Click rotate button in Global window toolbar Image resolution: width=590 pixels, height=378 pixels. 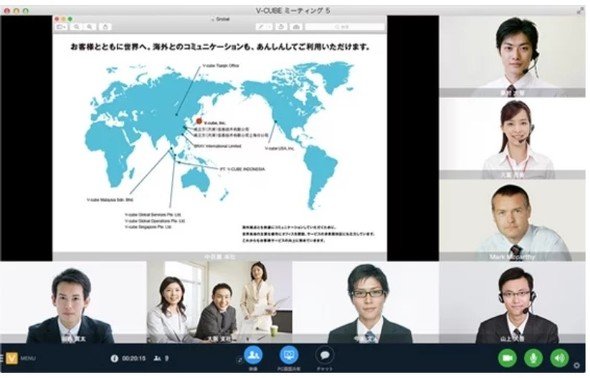pos(281,27)
